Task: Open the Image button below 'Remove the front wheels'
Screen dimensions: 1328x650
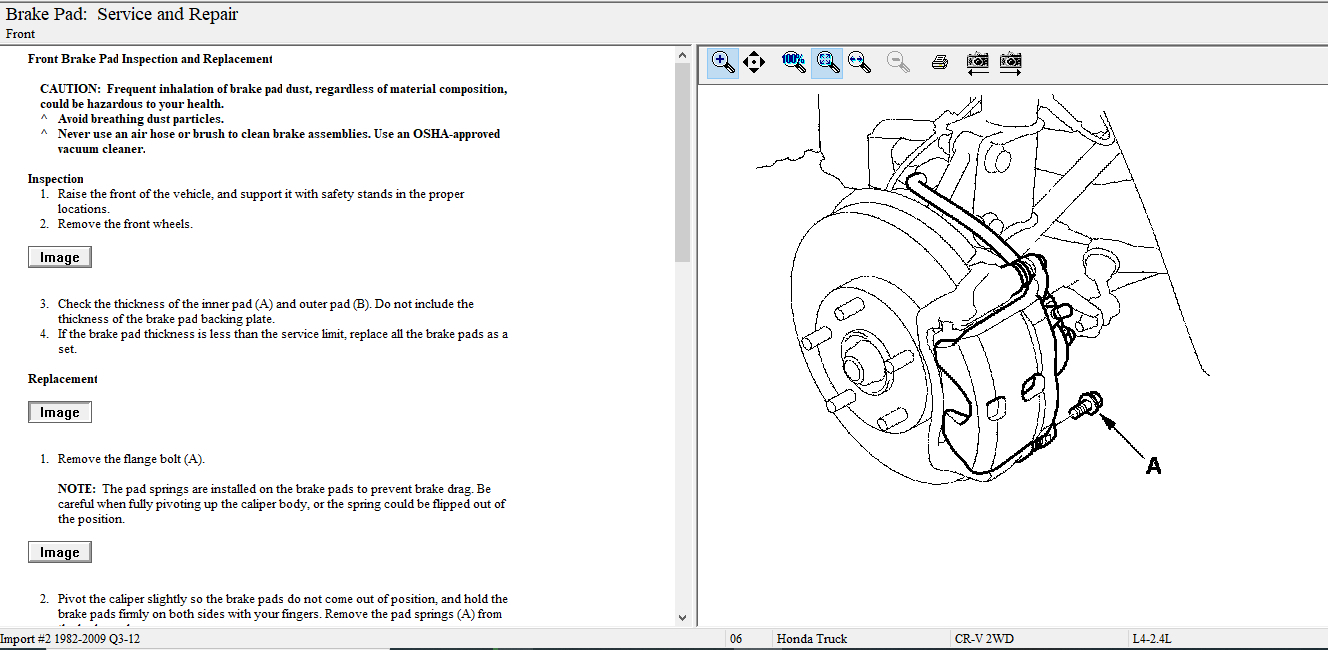Action: (60, 257)
